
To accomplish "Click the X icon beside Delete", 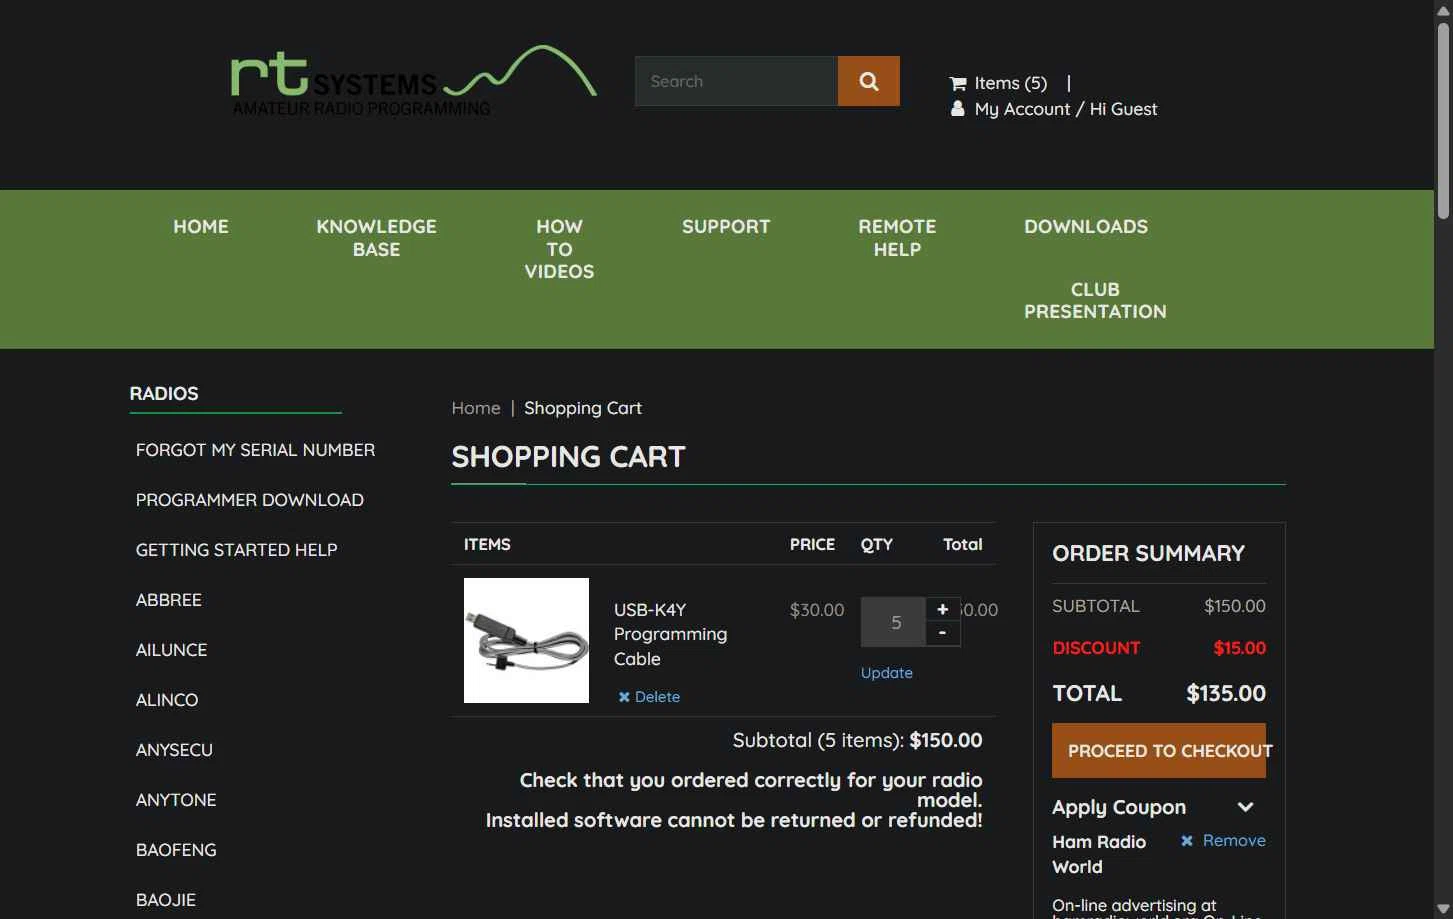I will pyautogui.click(x=624, y=697).
